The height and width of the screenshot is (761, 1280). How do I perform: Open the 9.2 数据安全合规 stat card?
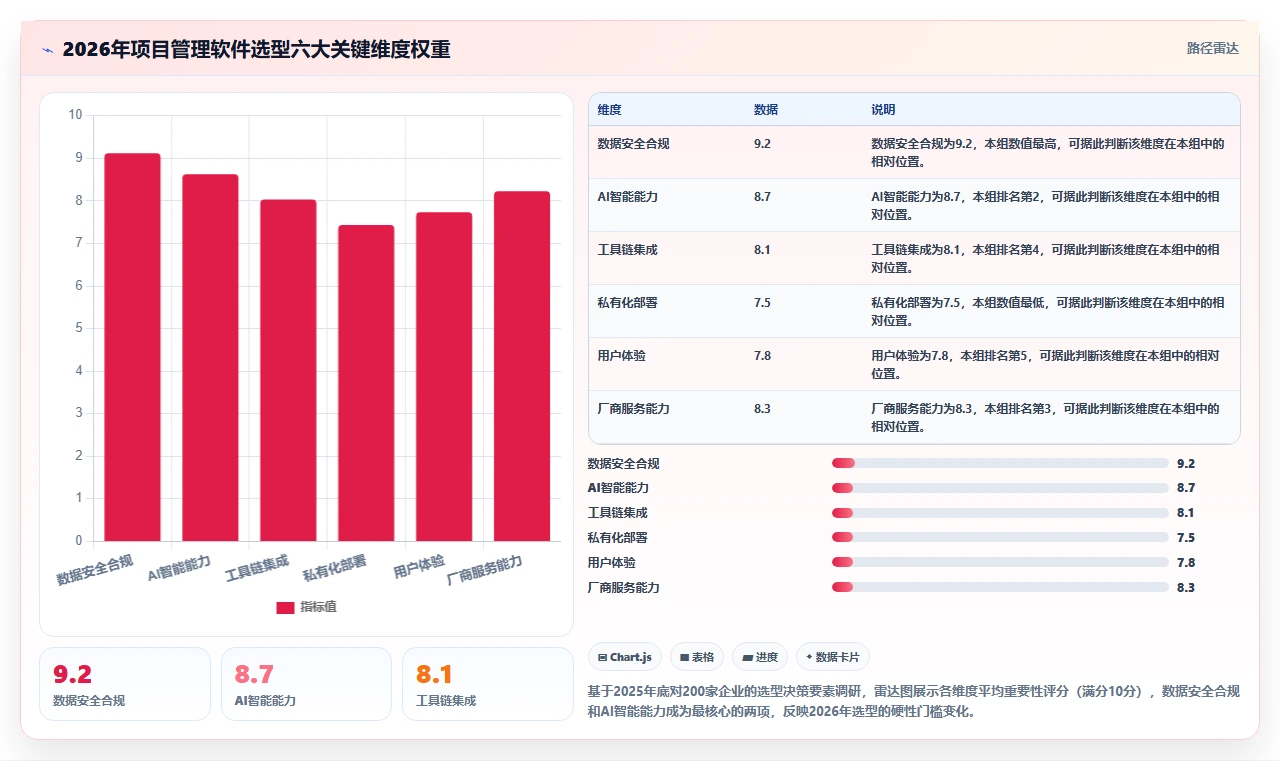coord(125,684)
